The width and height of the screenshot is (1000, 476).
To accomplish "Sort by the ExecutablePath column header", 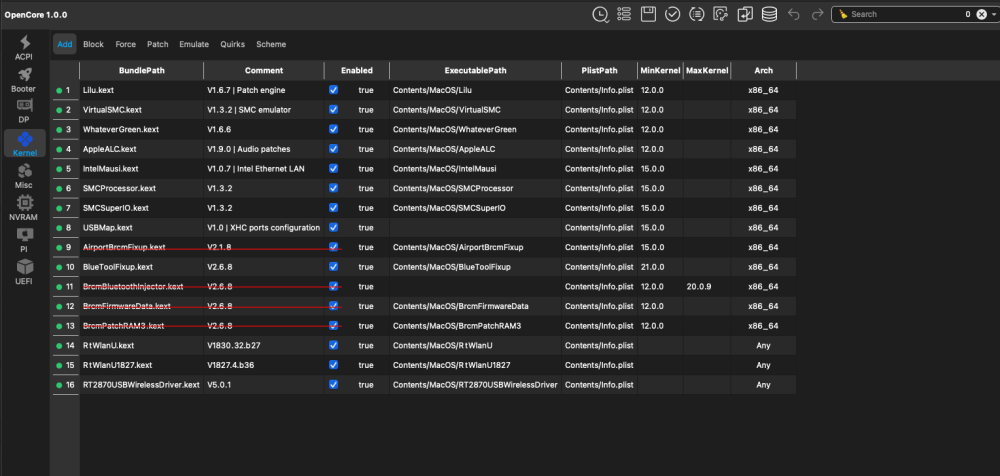I will 476,71.
